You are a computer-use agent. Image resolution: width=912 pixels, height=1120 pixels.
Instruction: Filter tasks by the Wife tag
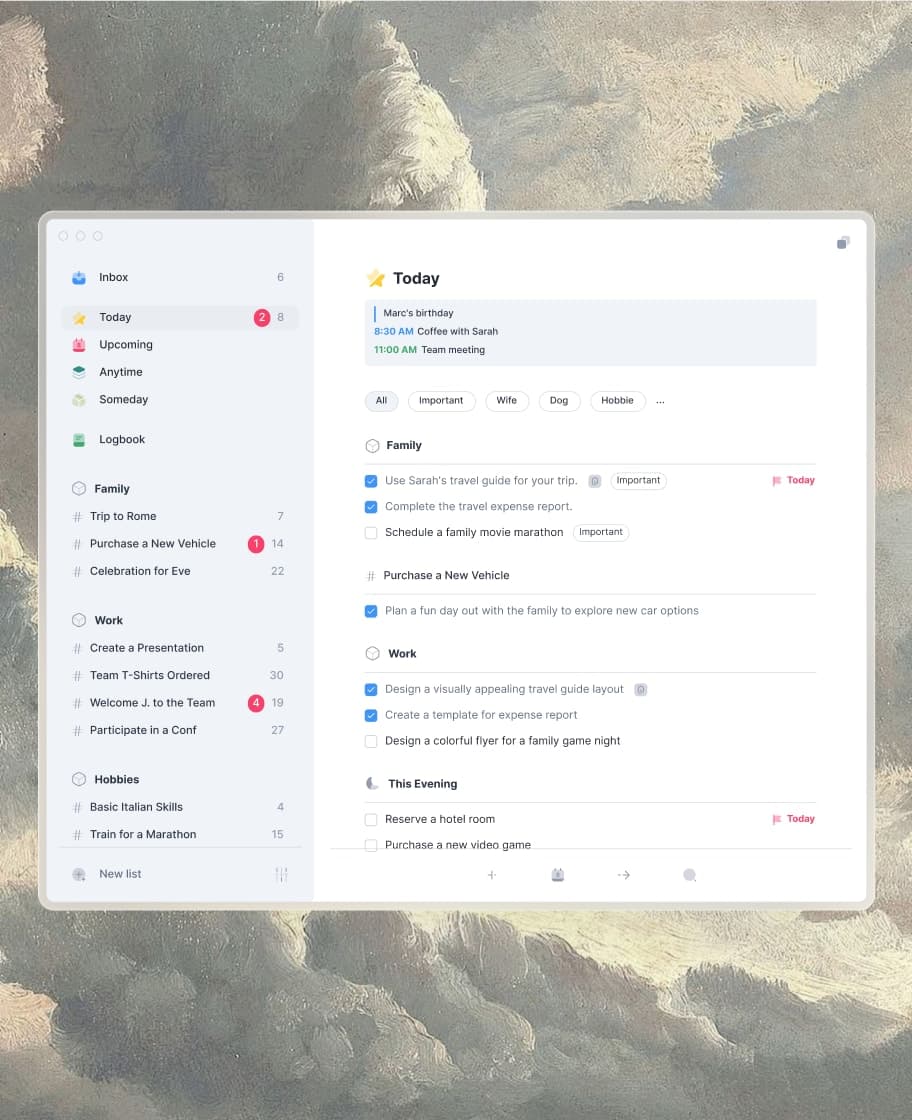(507, 401)
